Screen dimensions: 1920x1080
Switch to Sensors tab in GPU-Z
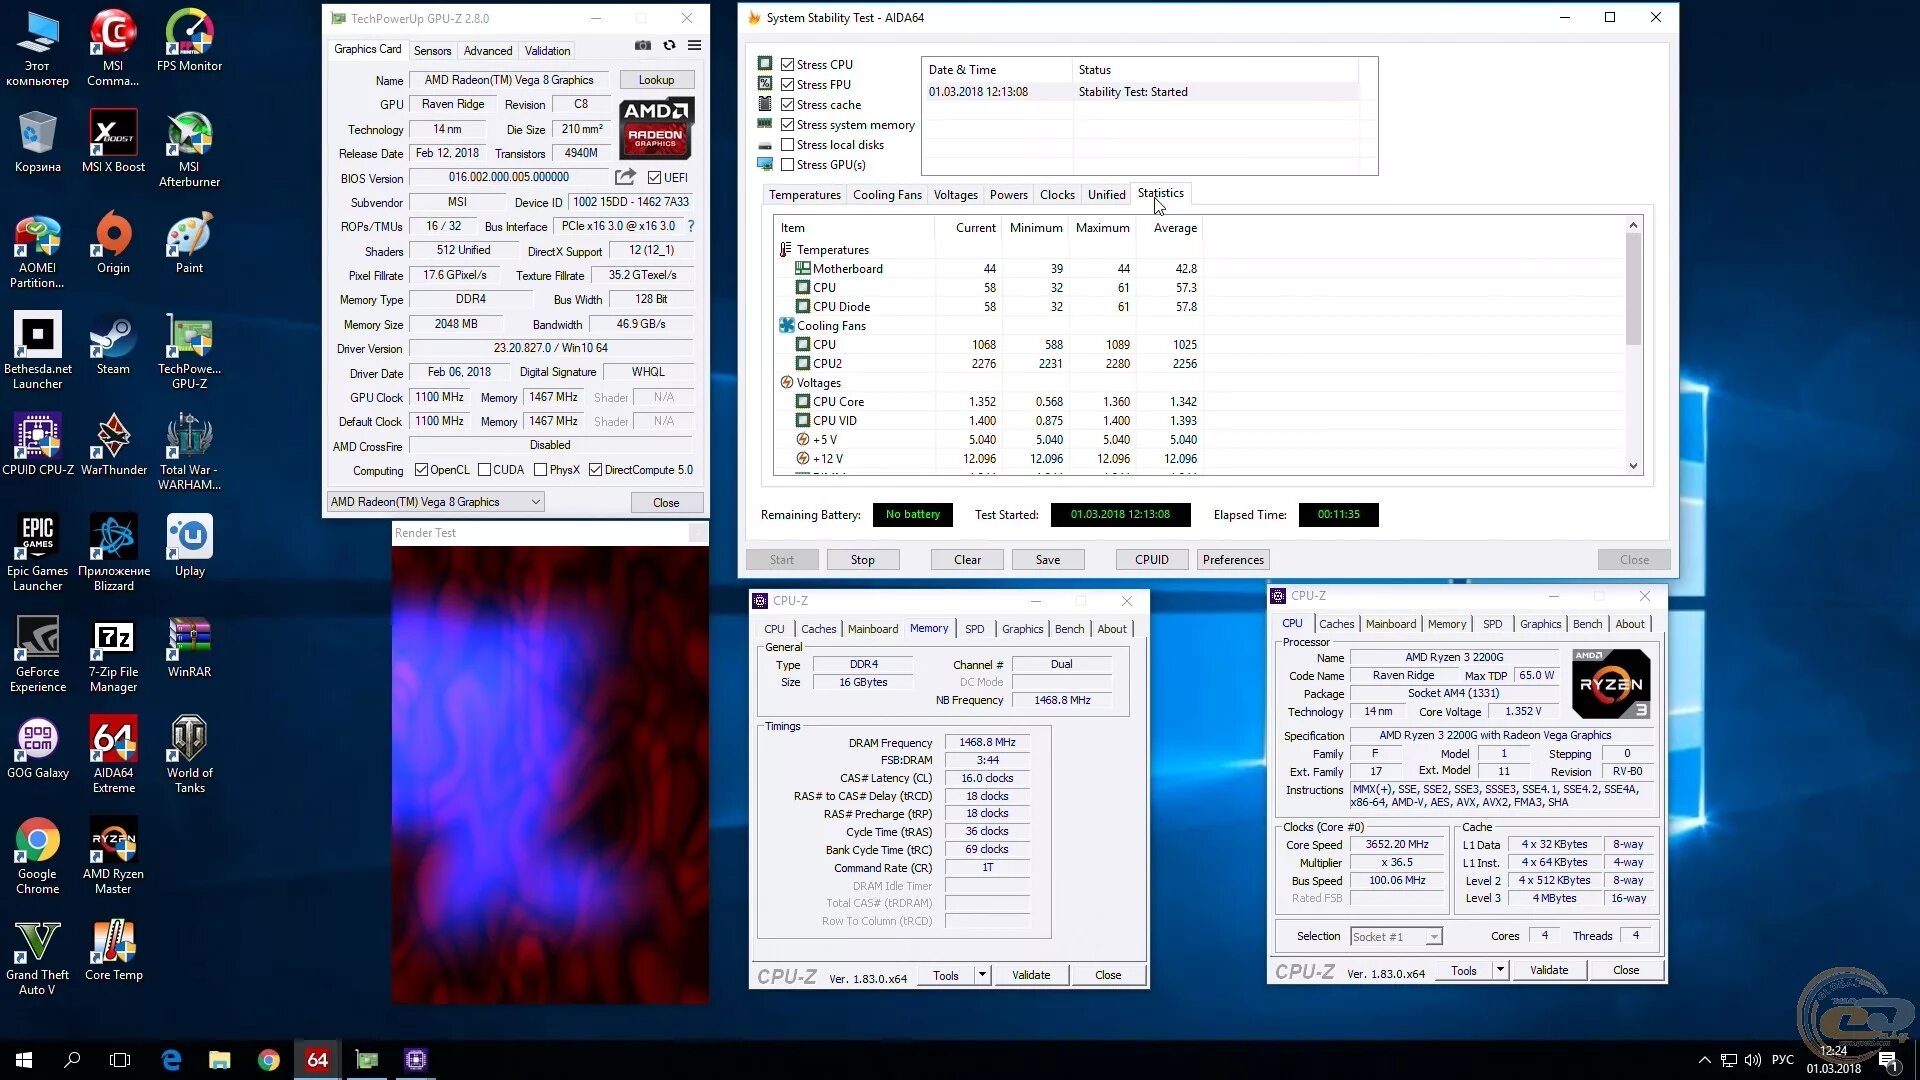click(x=432, y=50)
